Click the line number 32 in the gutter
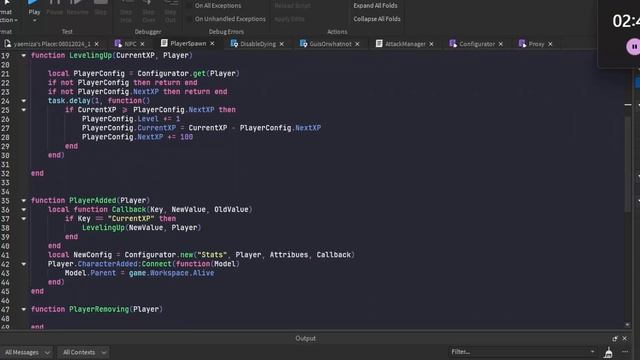The height and width of the screenshot is (360, 640). (x=5, y=173)
